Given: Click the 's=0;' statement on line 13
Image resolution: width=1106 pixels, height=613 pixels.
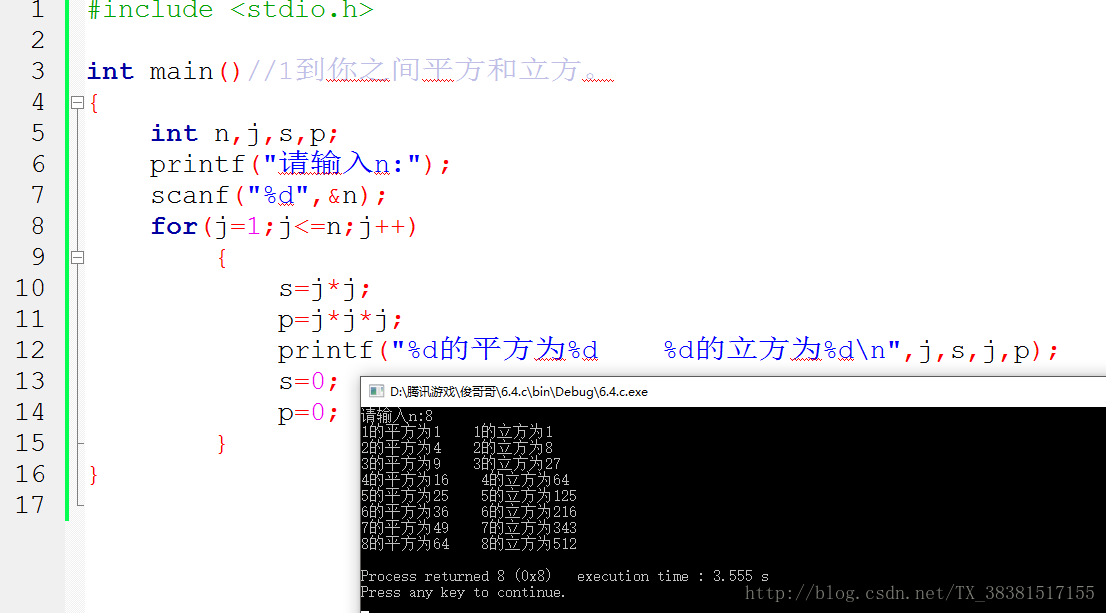Looking at the screenshot, I should (x=308, y=382).
